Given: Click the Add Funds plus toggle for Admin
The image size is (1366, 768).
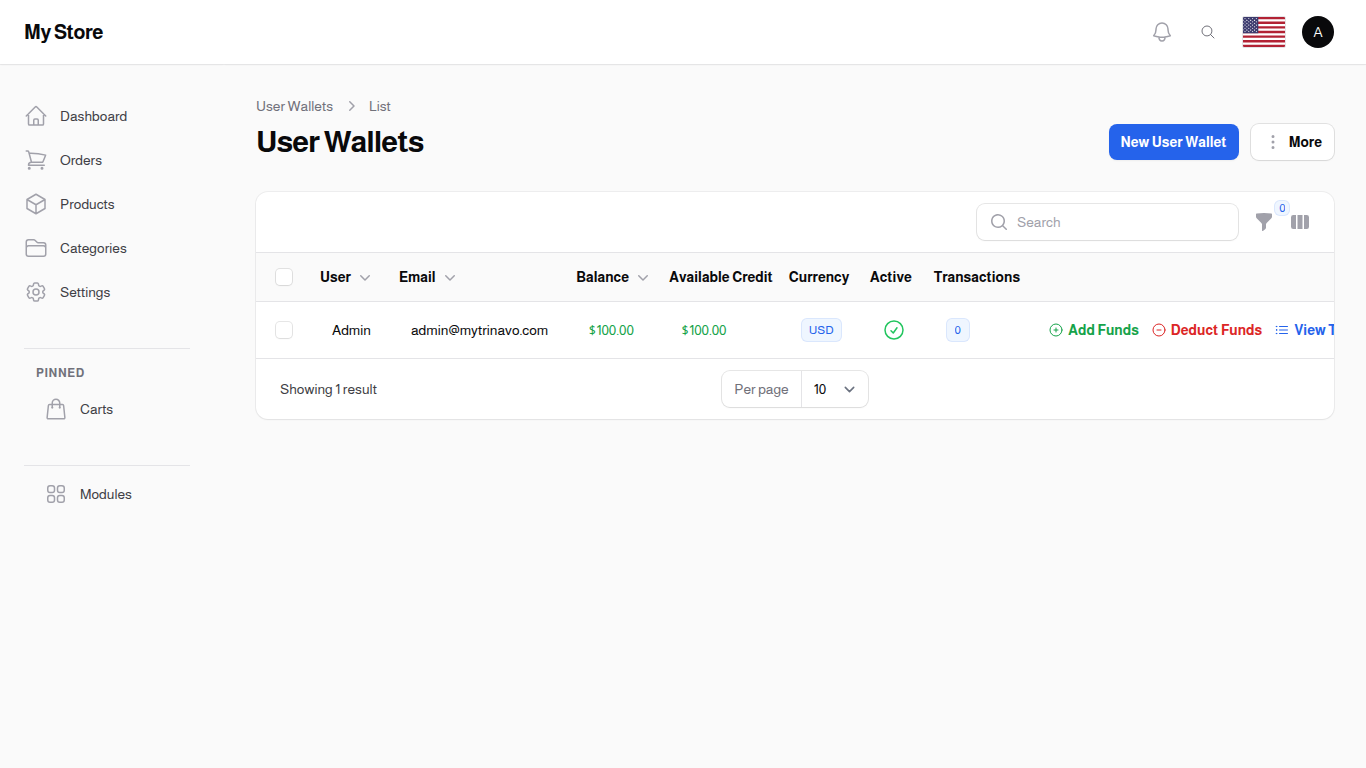Looking at the screenshot, I should 1055,330.
